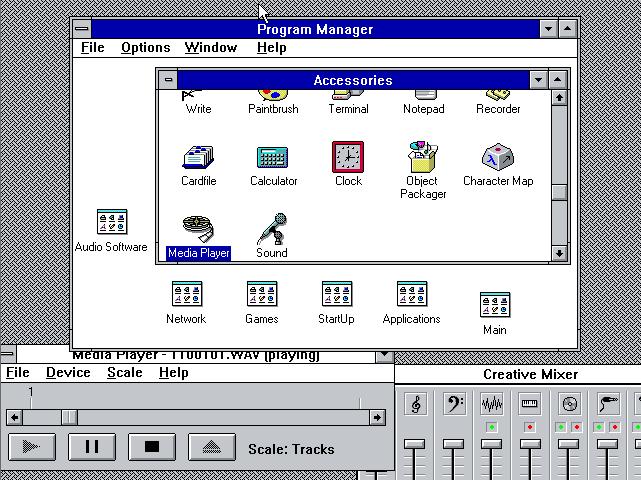Select the Media Player film reel icon
Image resolution: width=641 pixels, height=480 pixels.
tap(198, 229)
